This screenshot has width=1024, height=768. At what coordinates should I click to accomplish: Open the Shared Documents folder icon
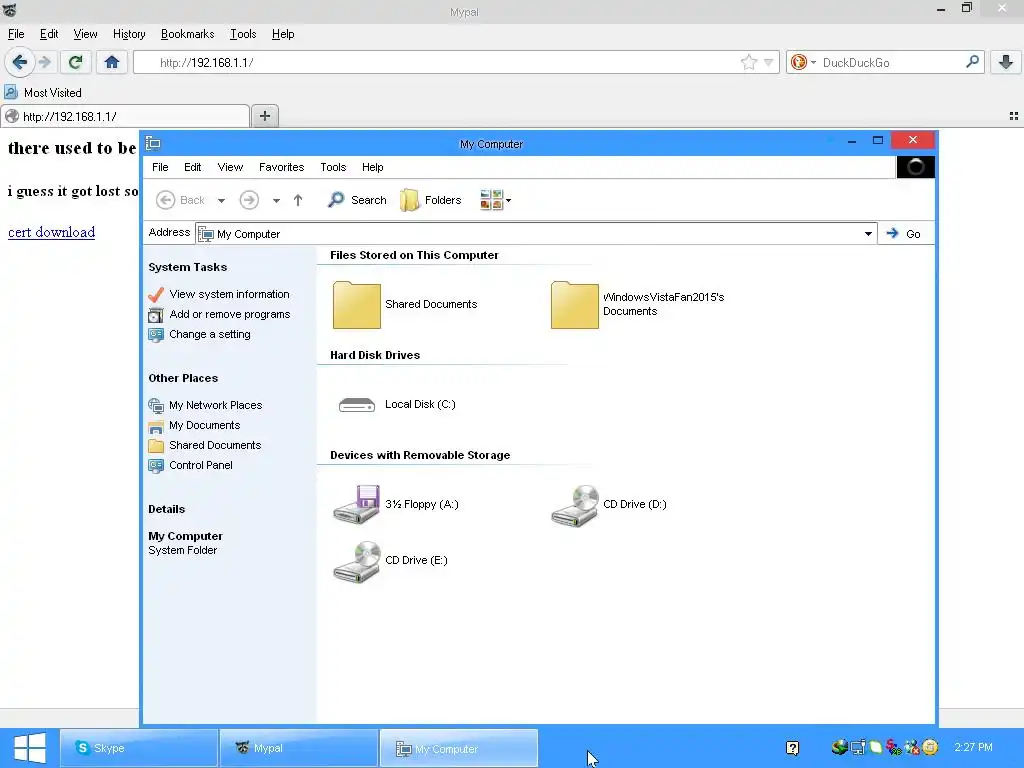tap(357, 304)
